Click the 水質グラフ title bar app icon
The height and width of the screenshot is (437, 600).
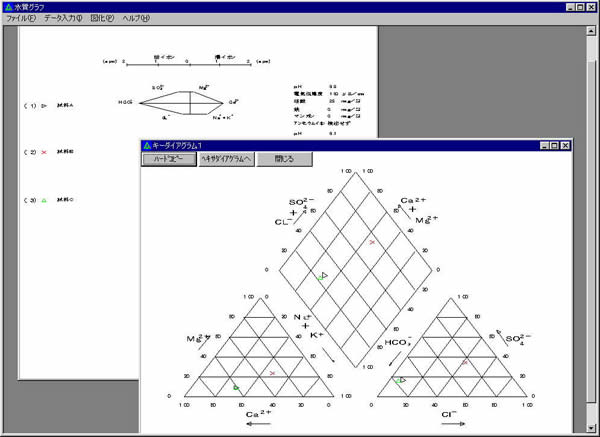(8, 6)
